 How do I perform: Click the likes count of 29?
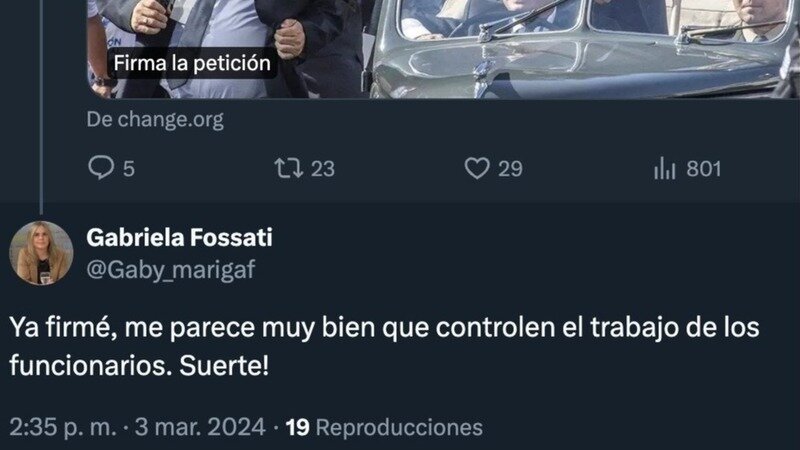click(510, 169)
